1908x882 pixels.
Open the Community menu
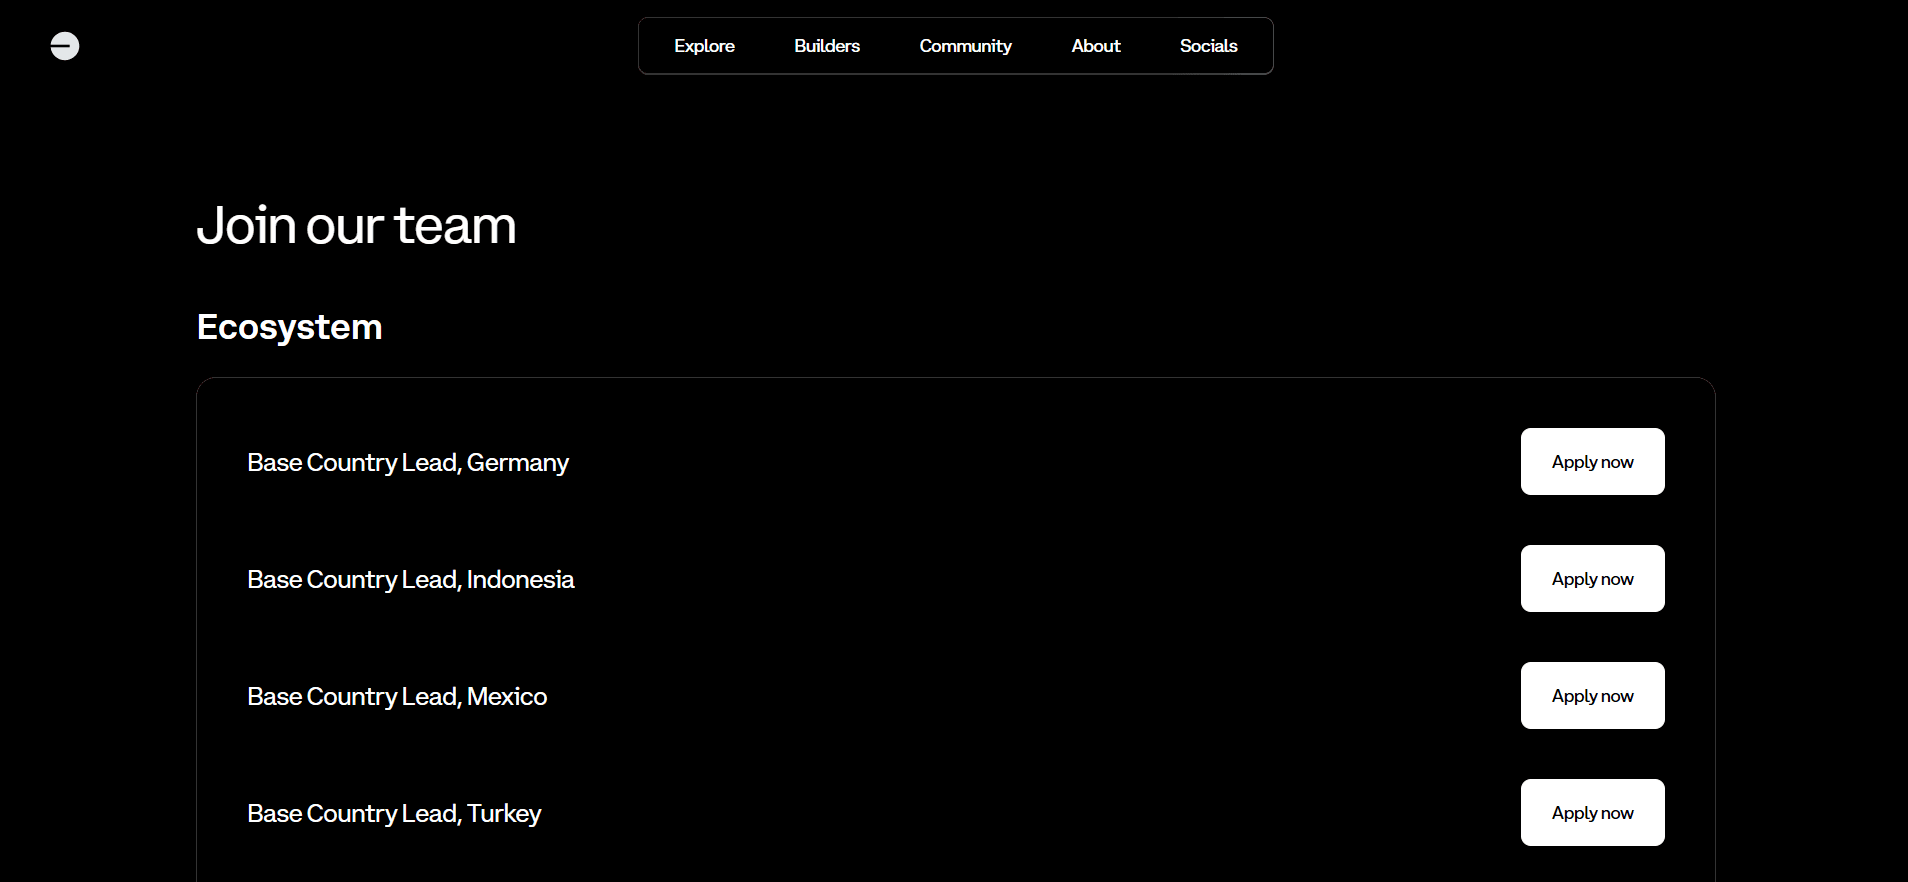(x=965, y=46)
